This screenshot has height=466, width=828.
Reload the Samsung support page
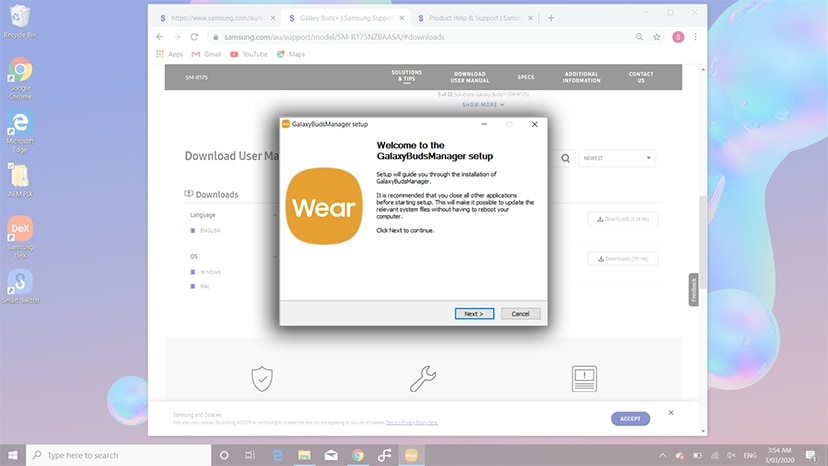click(194, 37)
